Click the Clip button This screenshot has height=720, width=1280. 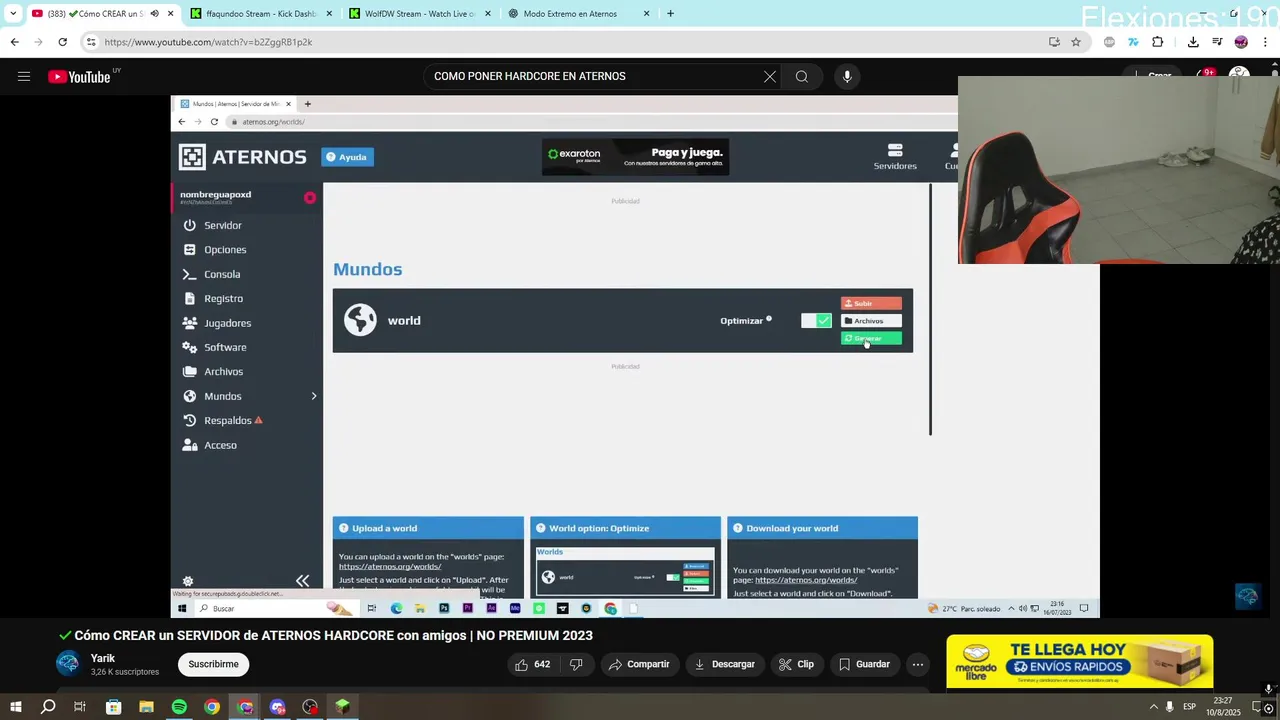(796, 664)
